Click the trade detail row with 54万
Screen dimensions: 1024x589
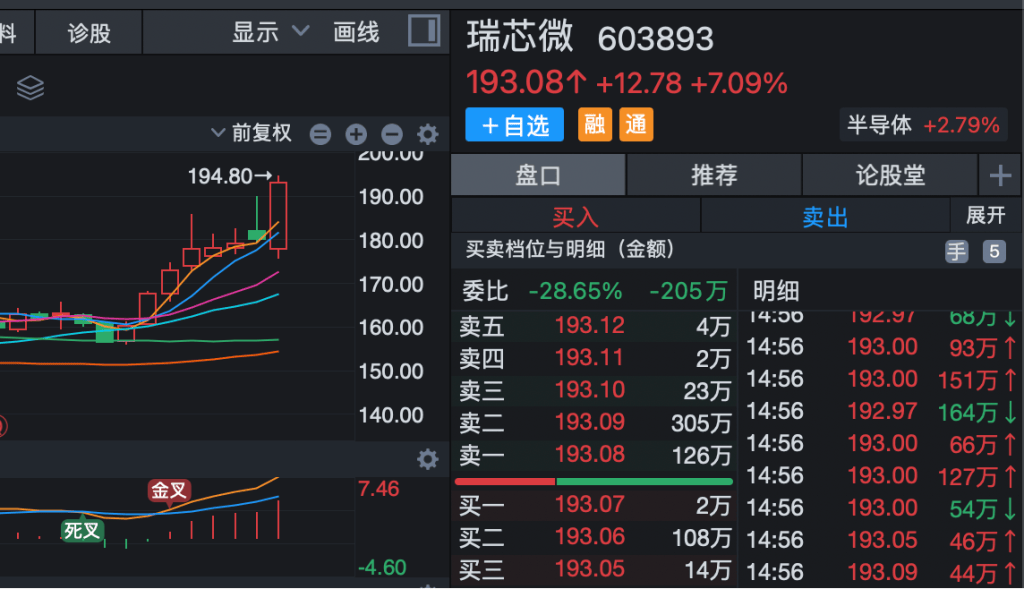881,508
